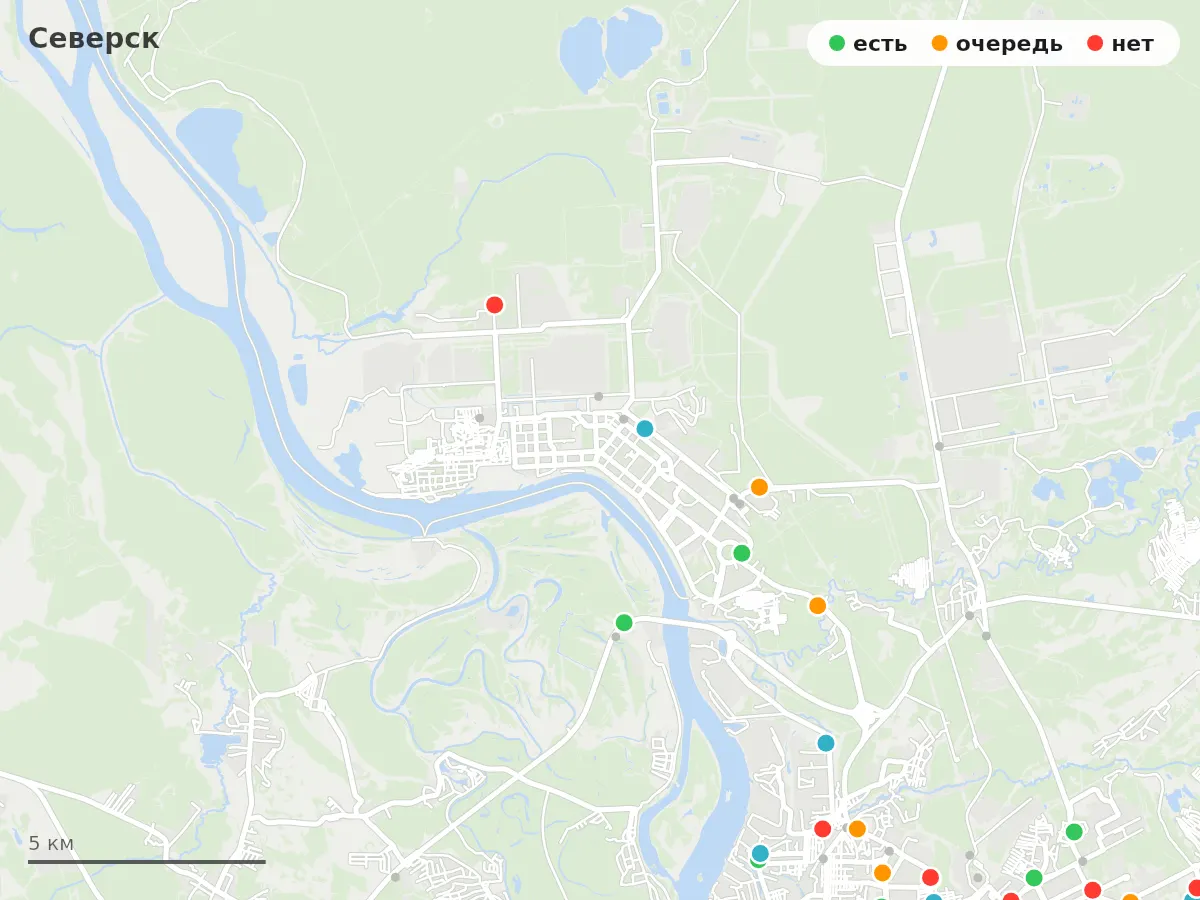Select the teal marker overlapping a green one

click(760, 853)
